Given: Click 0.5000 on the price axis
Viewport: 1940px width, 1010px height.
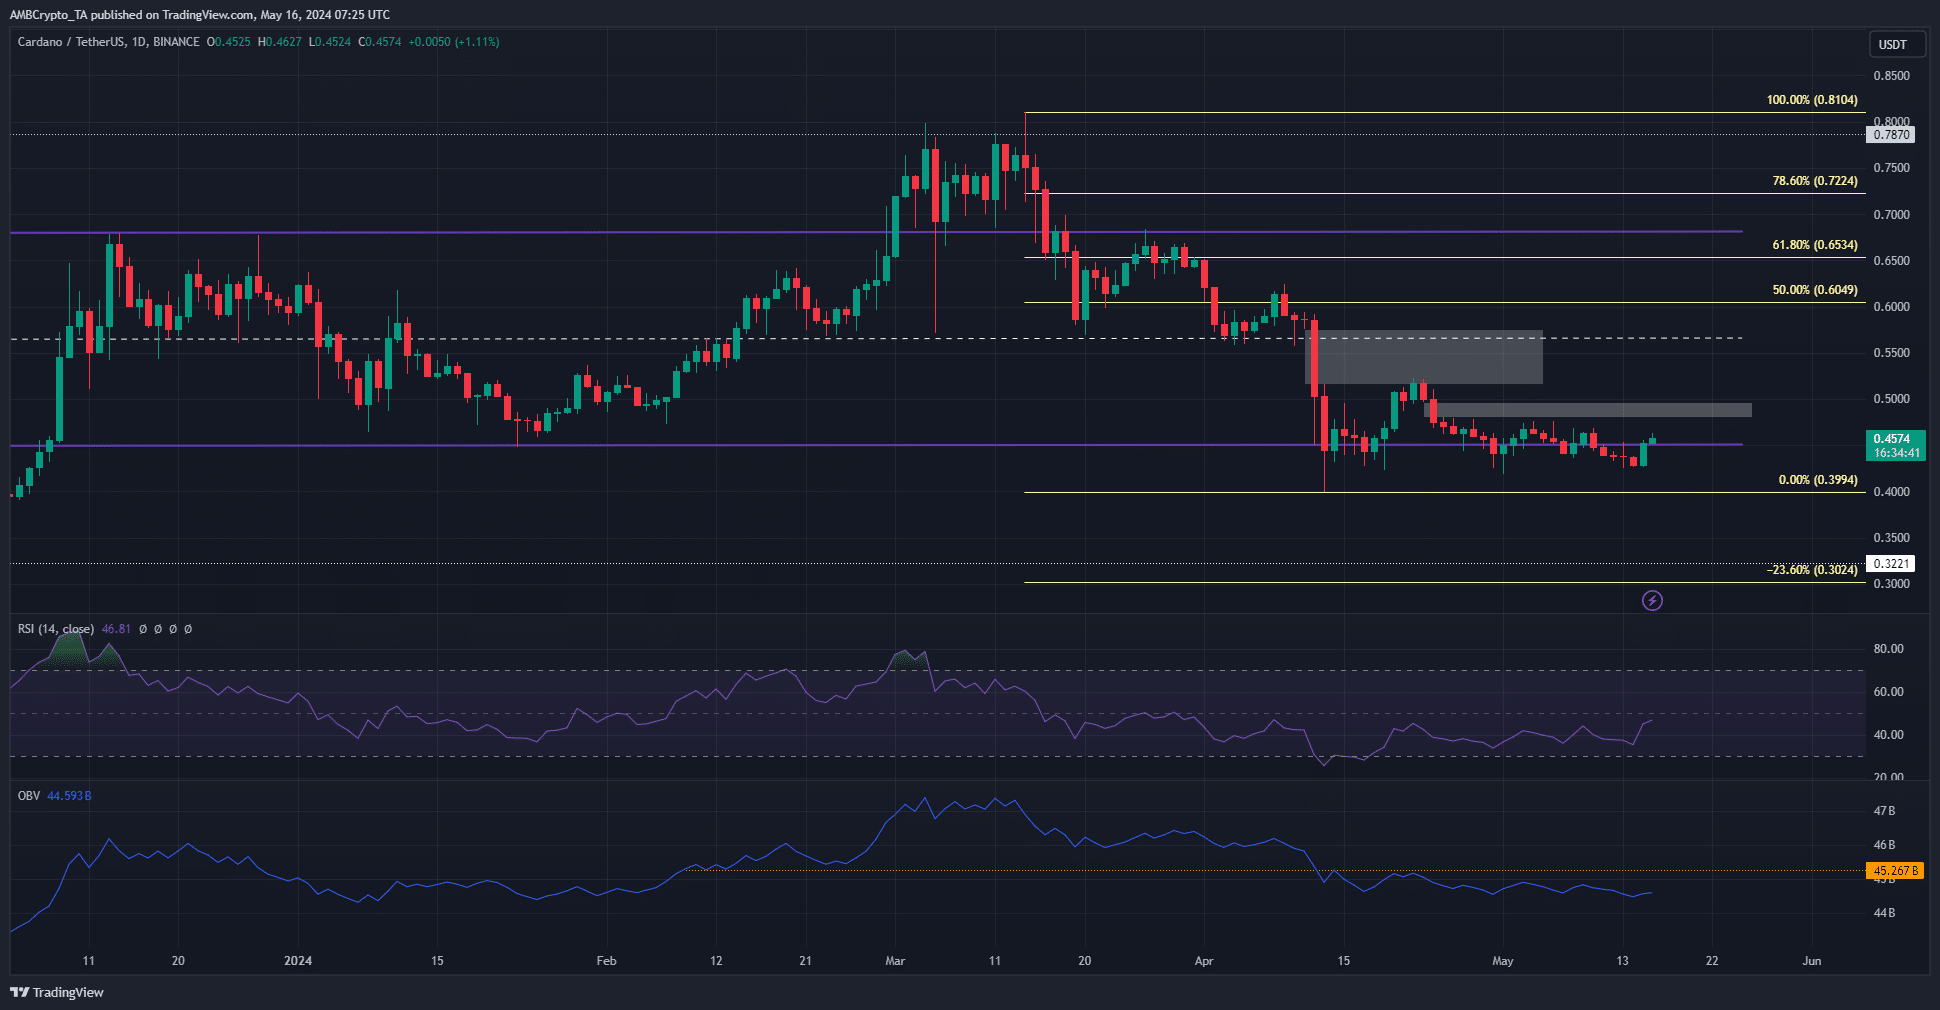Looking at the screenshot, I should [x=1891, y=399].
